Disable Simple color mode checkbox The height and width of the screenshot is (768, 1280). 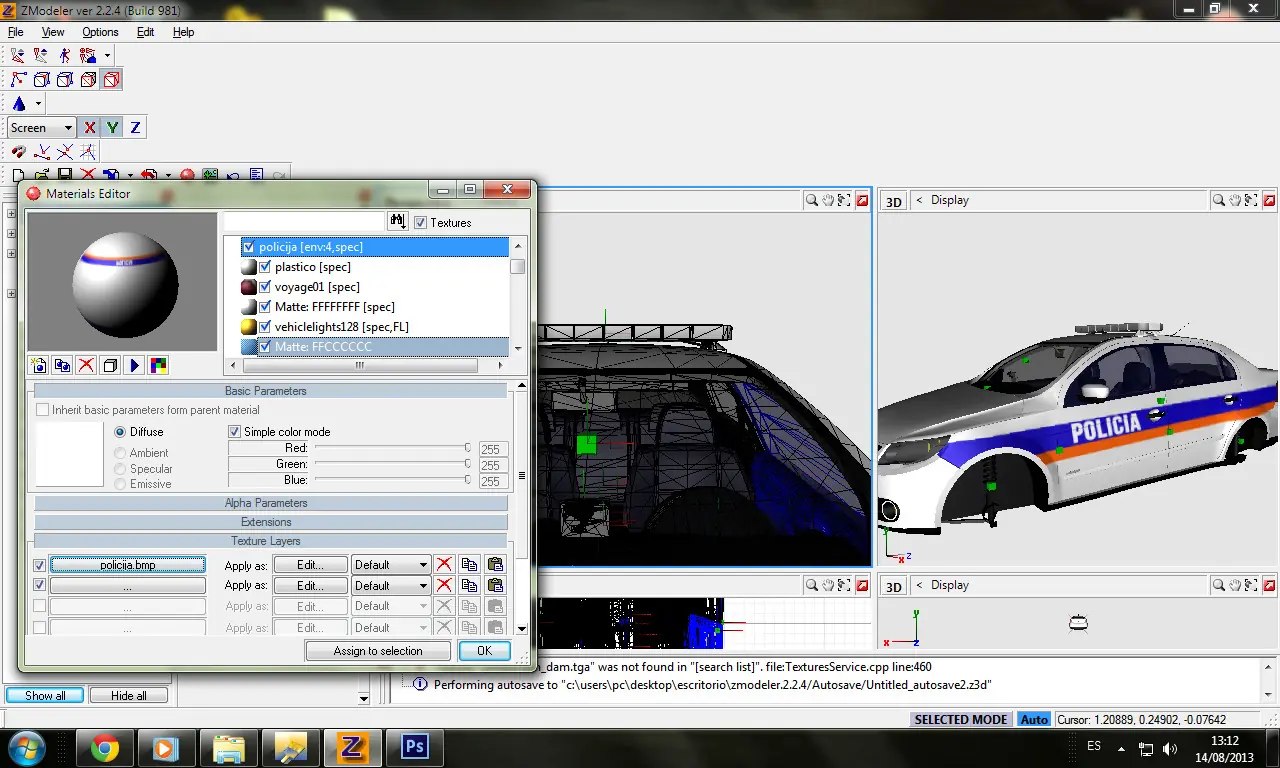click(235, 432)
